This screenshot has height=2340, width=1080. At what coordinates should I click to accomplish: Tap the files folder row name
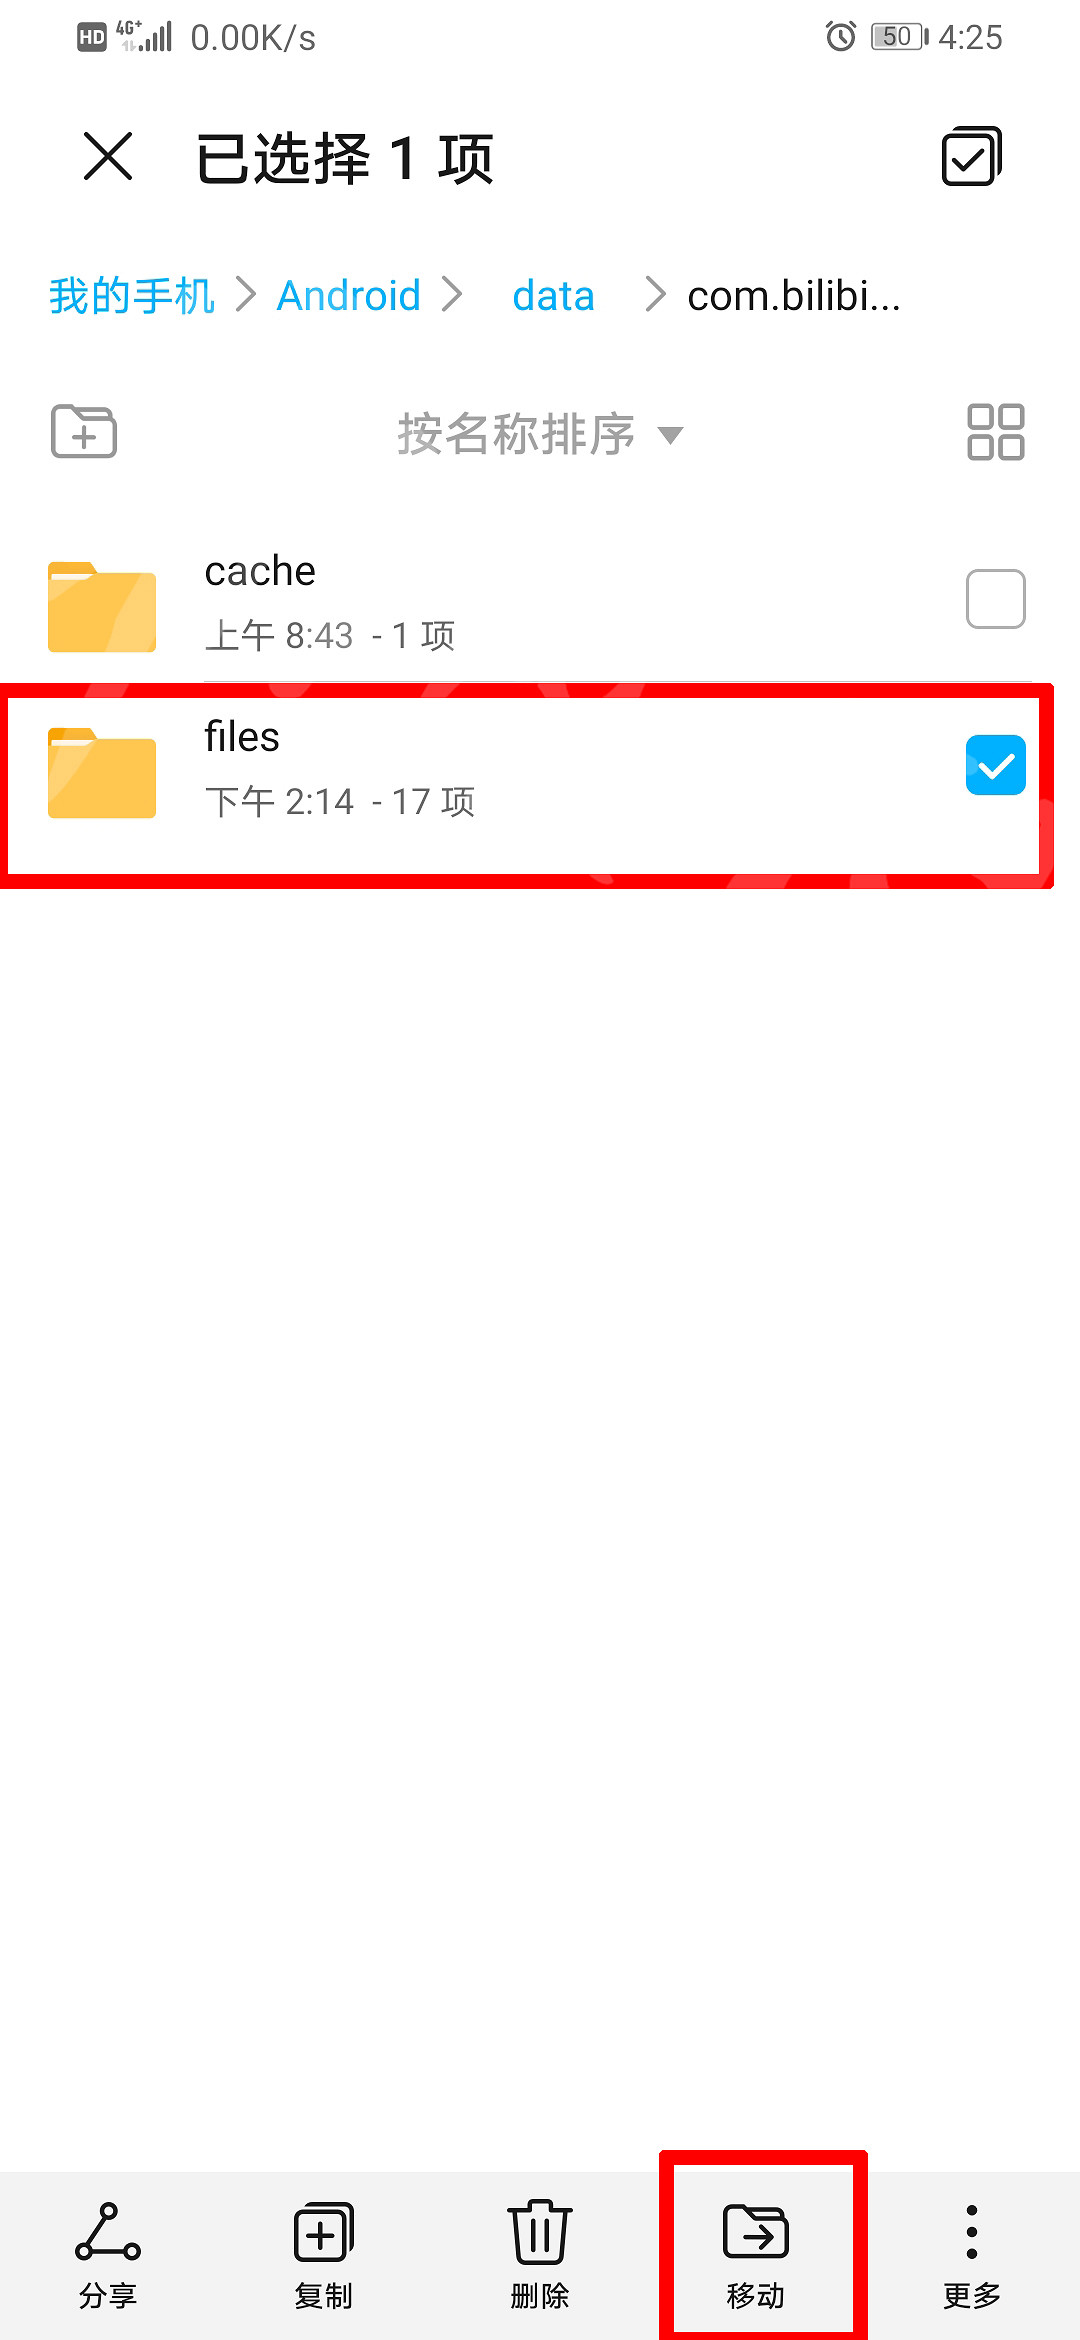point(242,737)
